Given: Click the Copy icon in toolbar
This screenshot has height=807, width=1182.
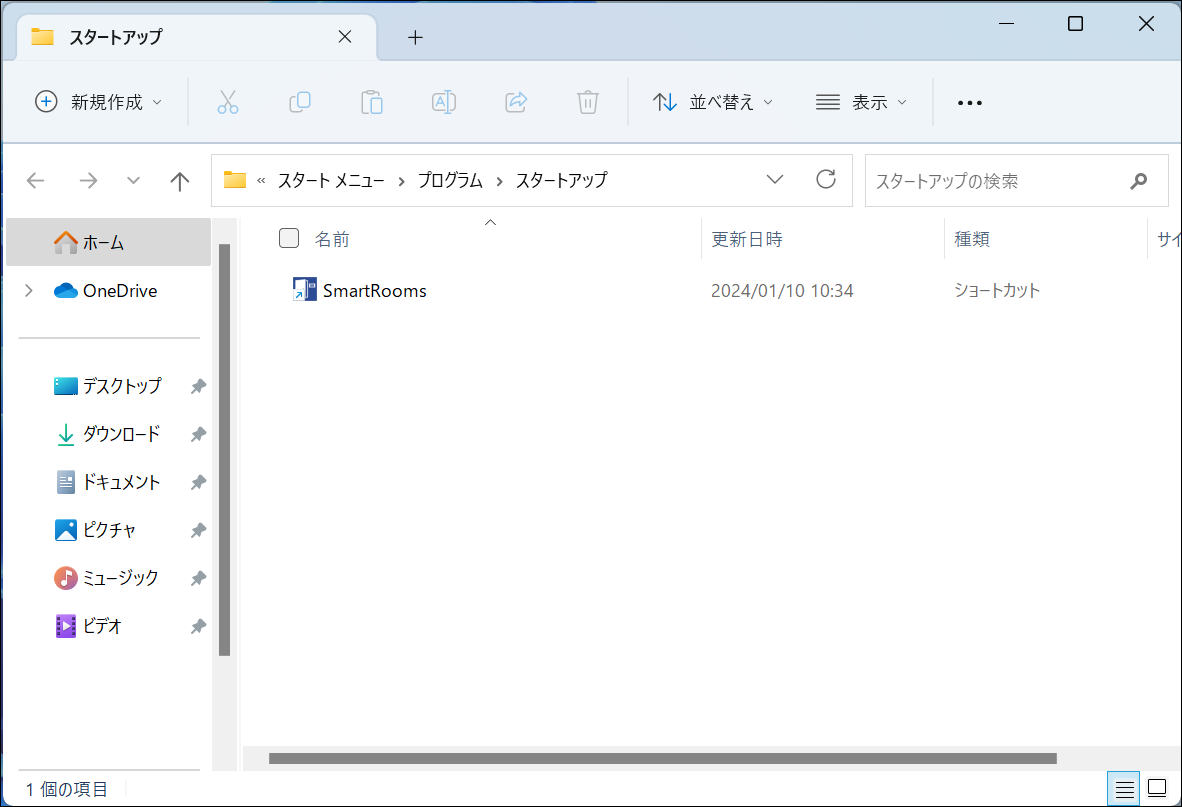Looking at the screenshot, I should pyautogui.click(x=300, y=102).
